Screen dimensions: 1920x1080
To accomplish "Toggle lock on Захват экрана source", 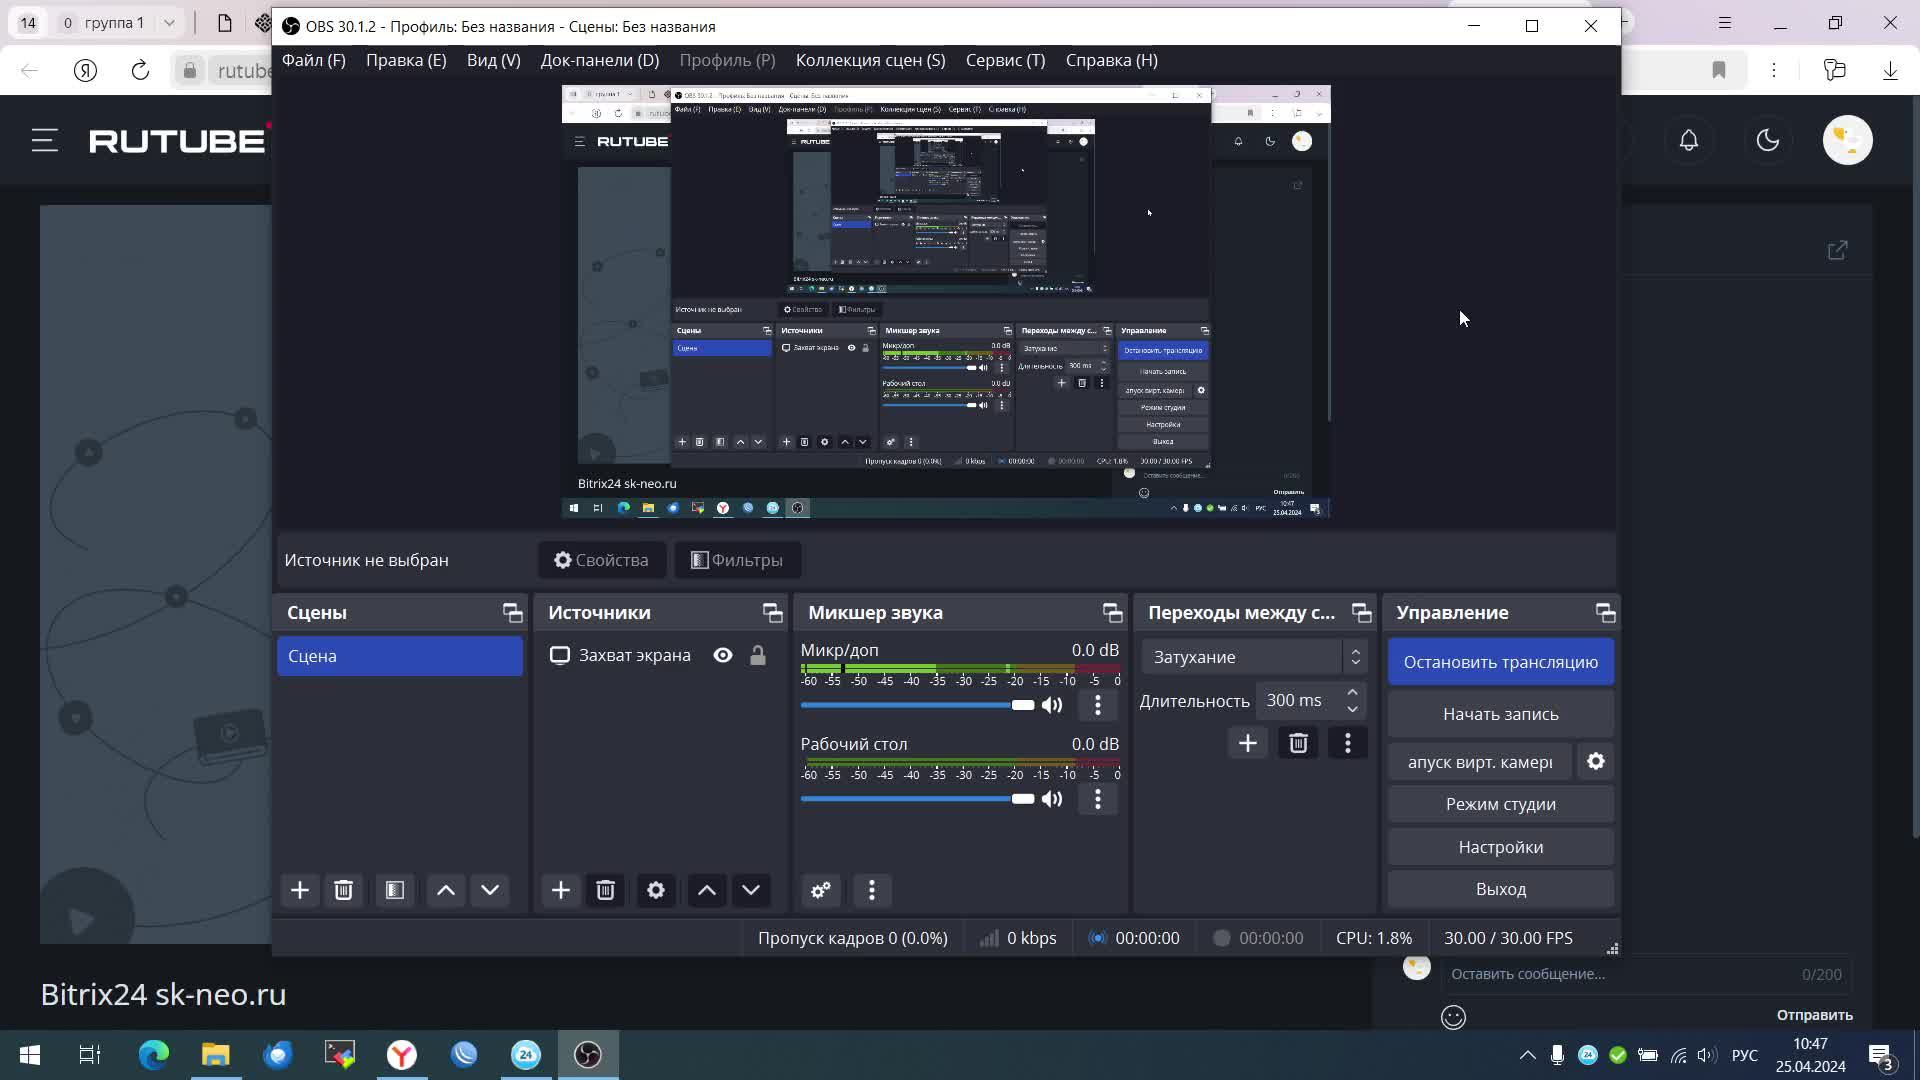I will pyautogui.click(x=758, y=655).
